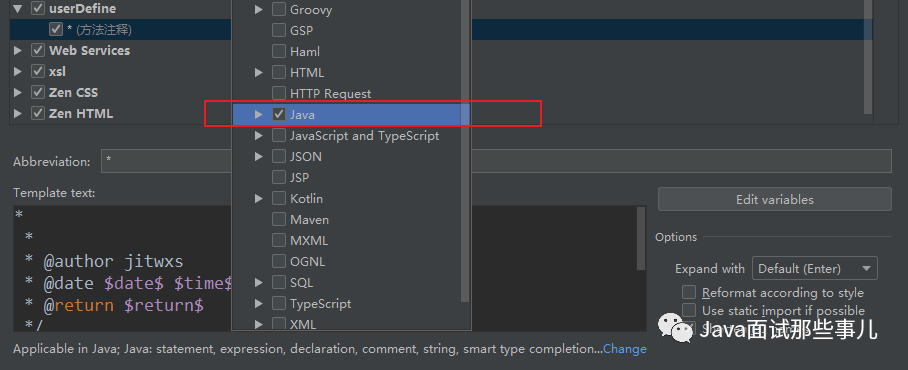
Task: Uncheck the Zen CSS group checkbox
Action: tap(38, 92)
